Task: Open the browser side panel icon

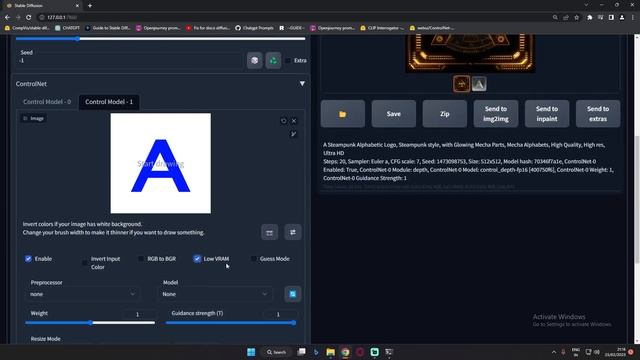Action: point(611,18)
